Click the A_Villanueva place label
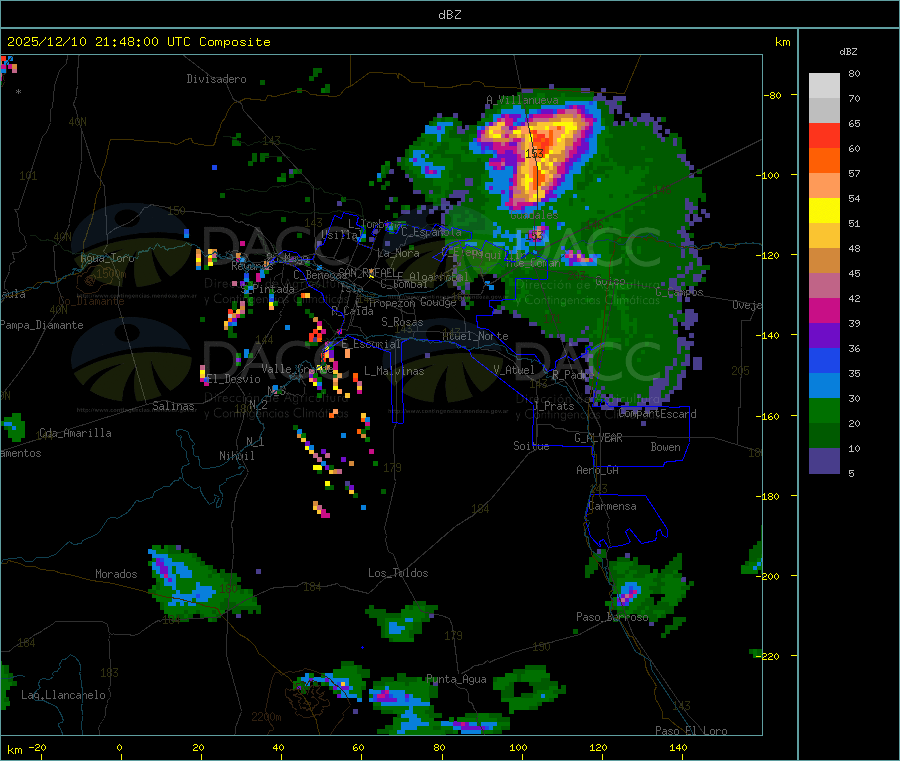This screenshot has height=761, width=900. (x=522, y=100)
